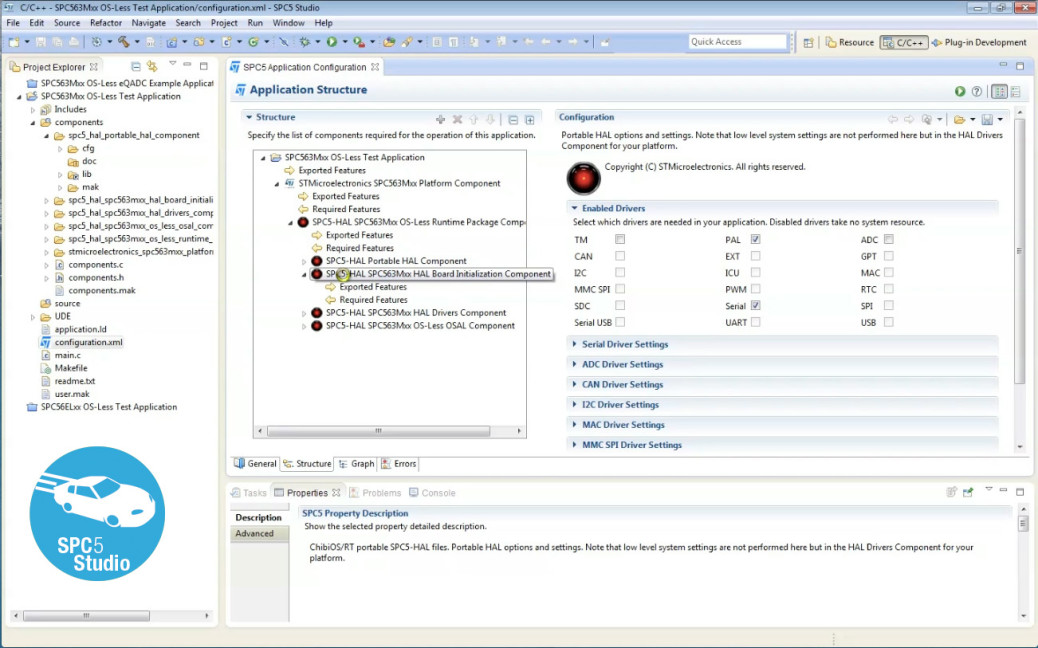Enable the PWM driver checkbox
The image size is (1038, 648).
[x=755, y=289]
